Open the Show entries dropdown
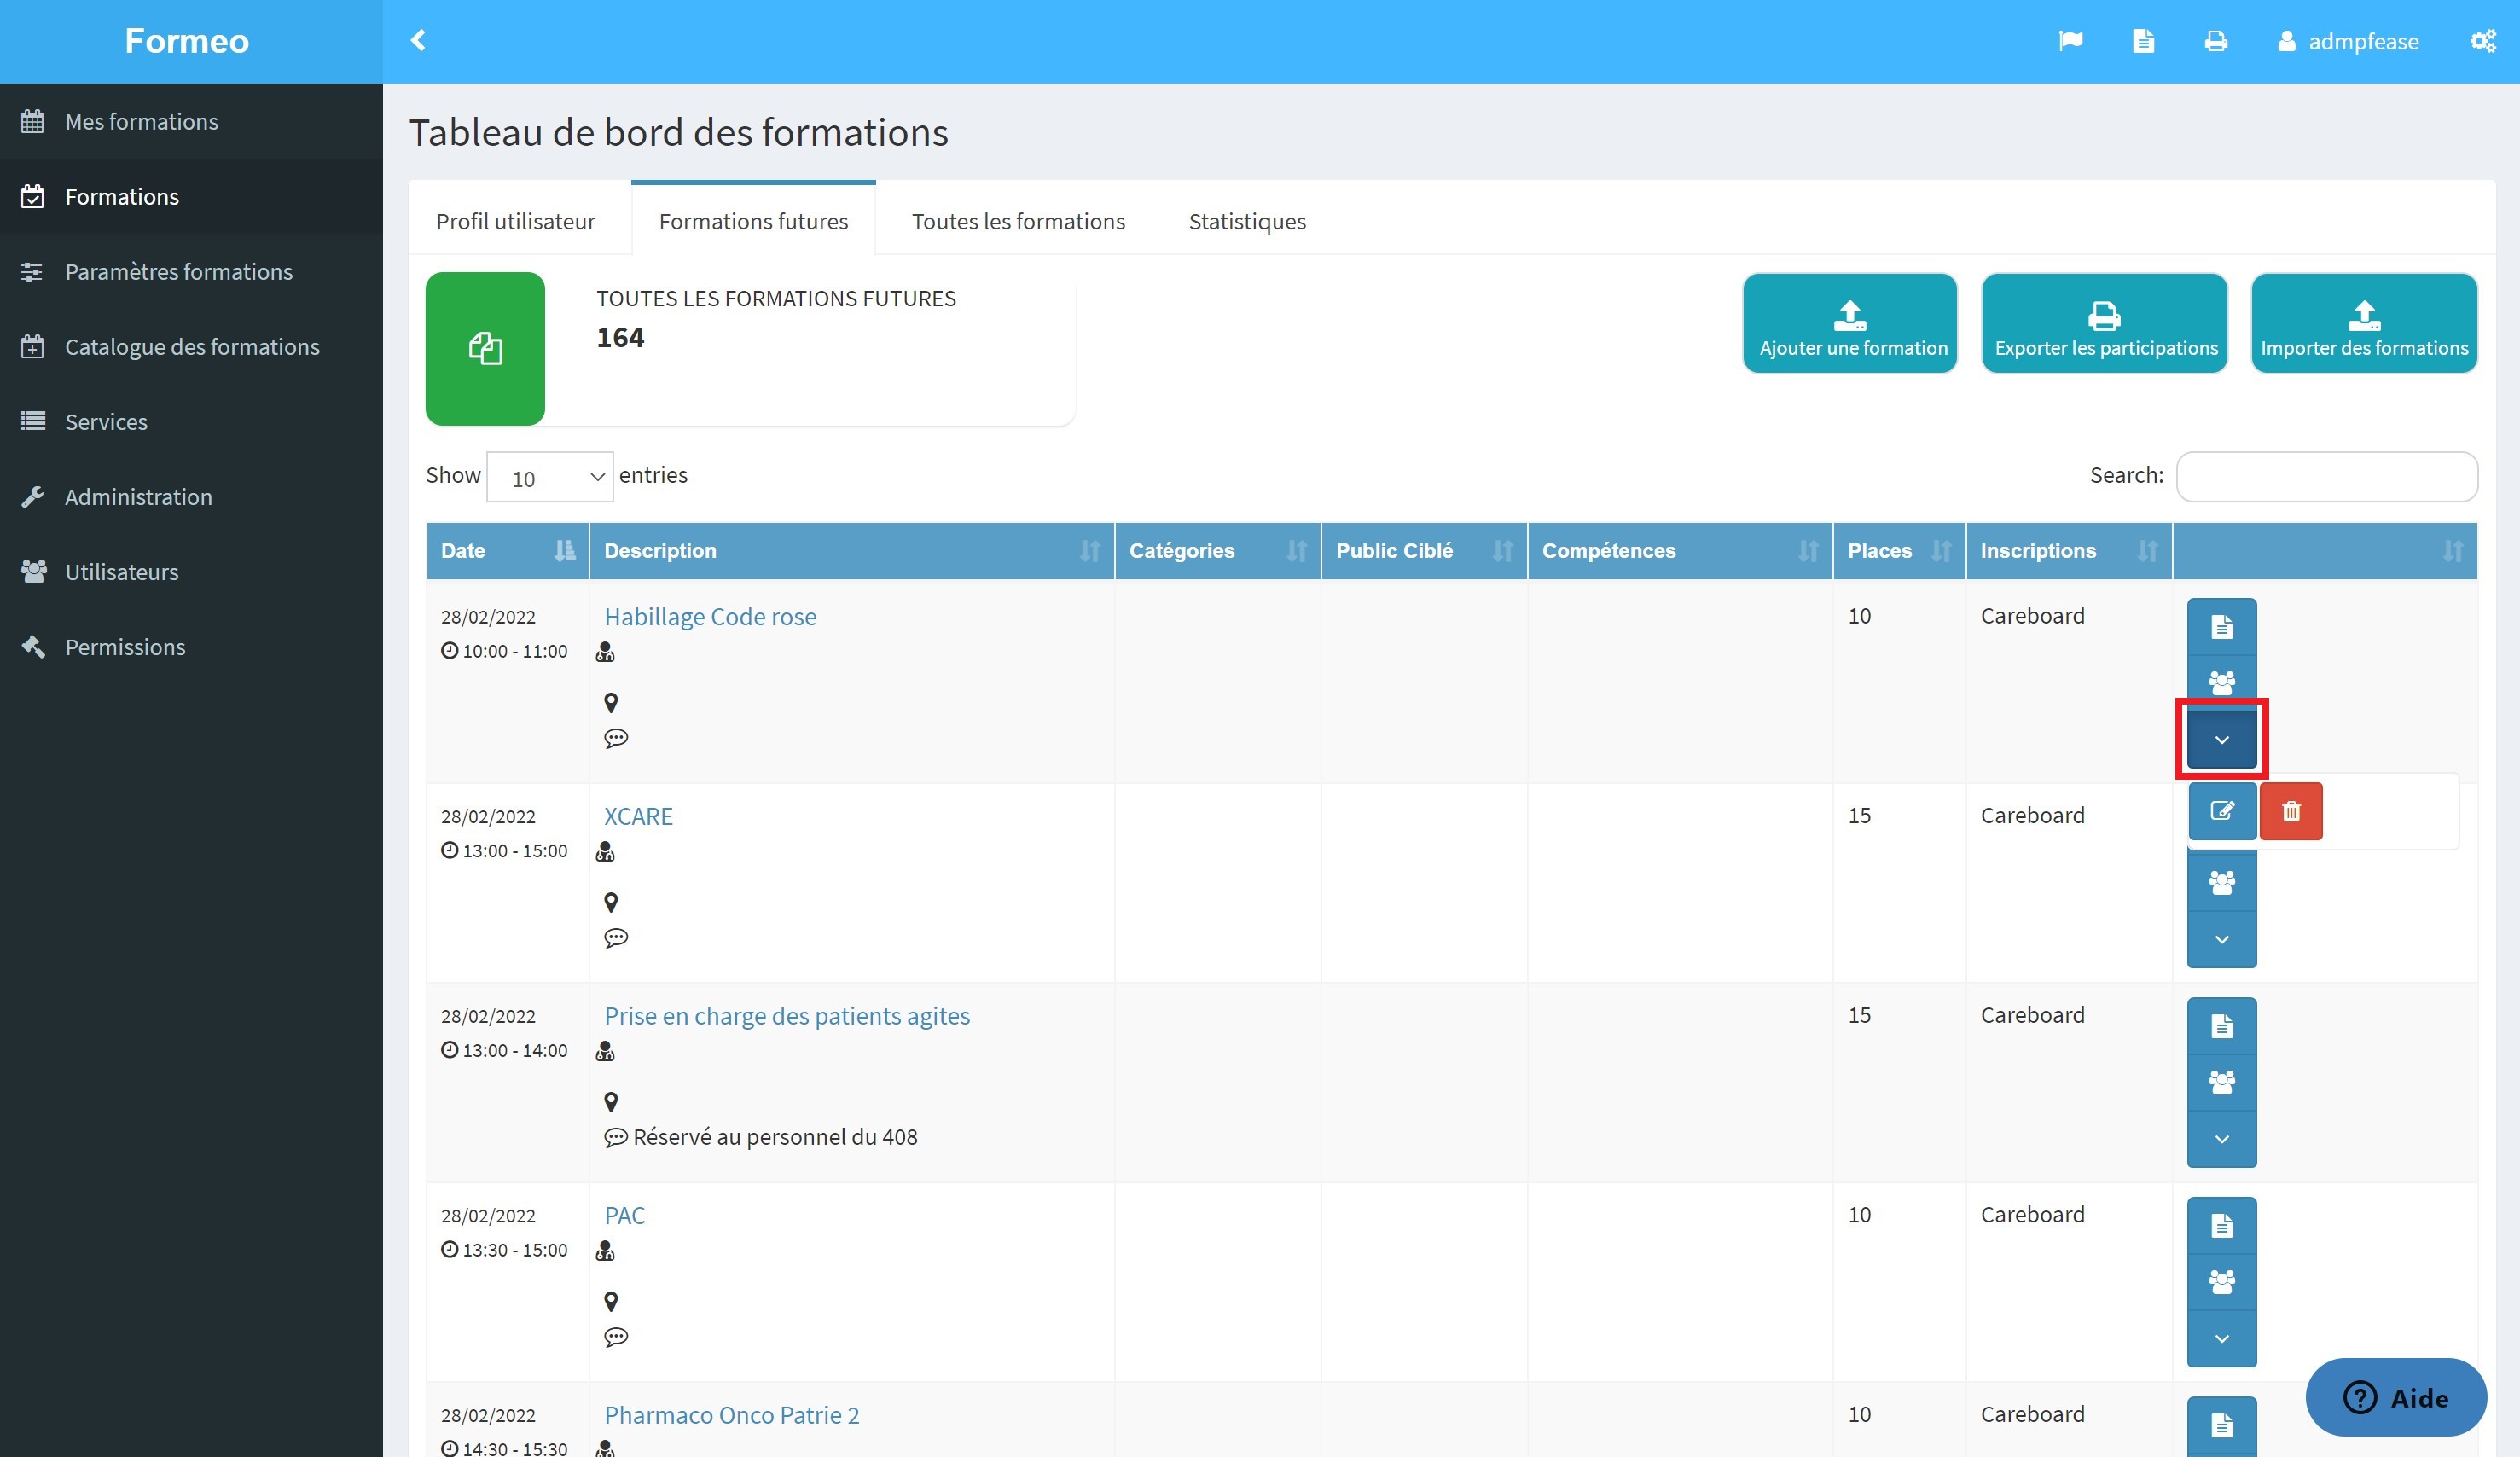2520x1457 pixels. 549,477
